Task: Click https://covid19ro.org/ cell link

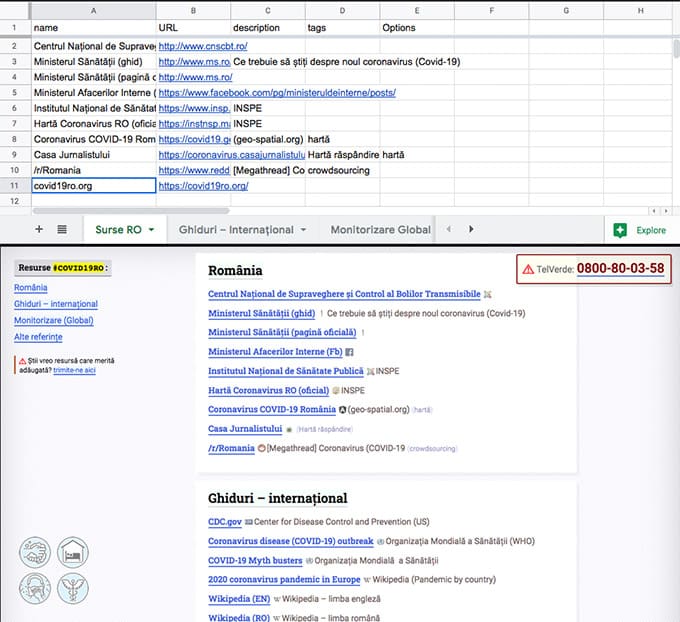Action: pos(203,186)
